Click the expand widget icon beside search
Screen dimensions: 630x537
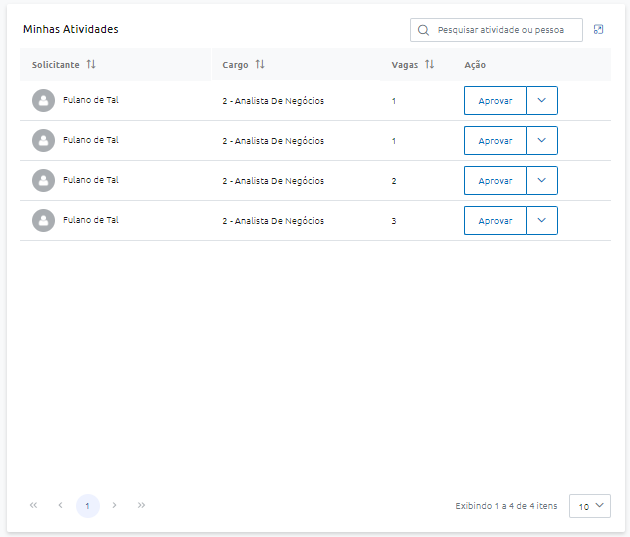pos(598,30)
